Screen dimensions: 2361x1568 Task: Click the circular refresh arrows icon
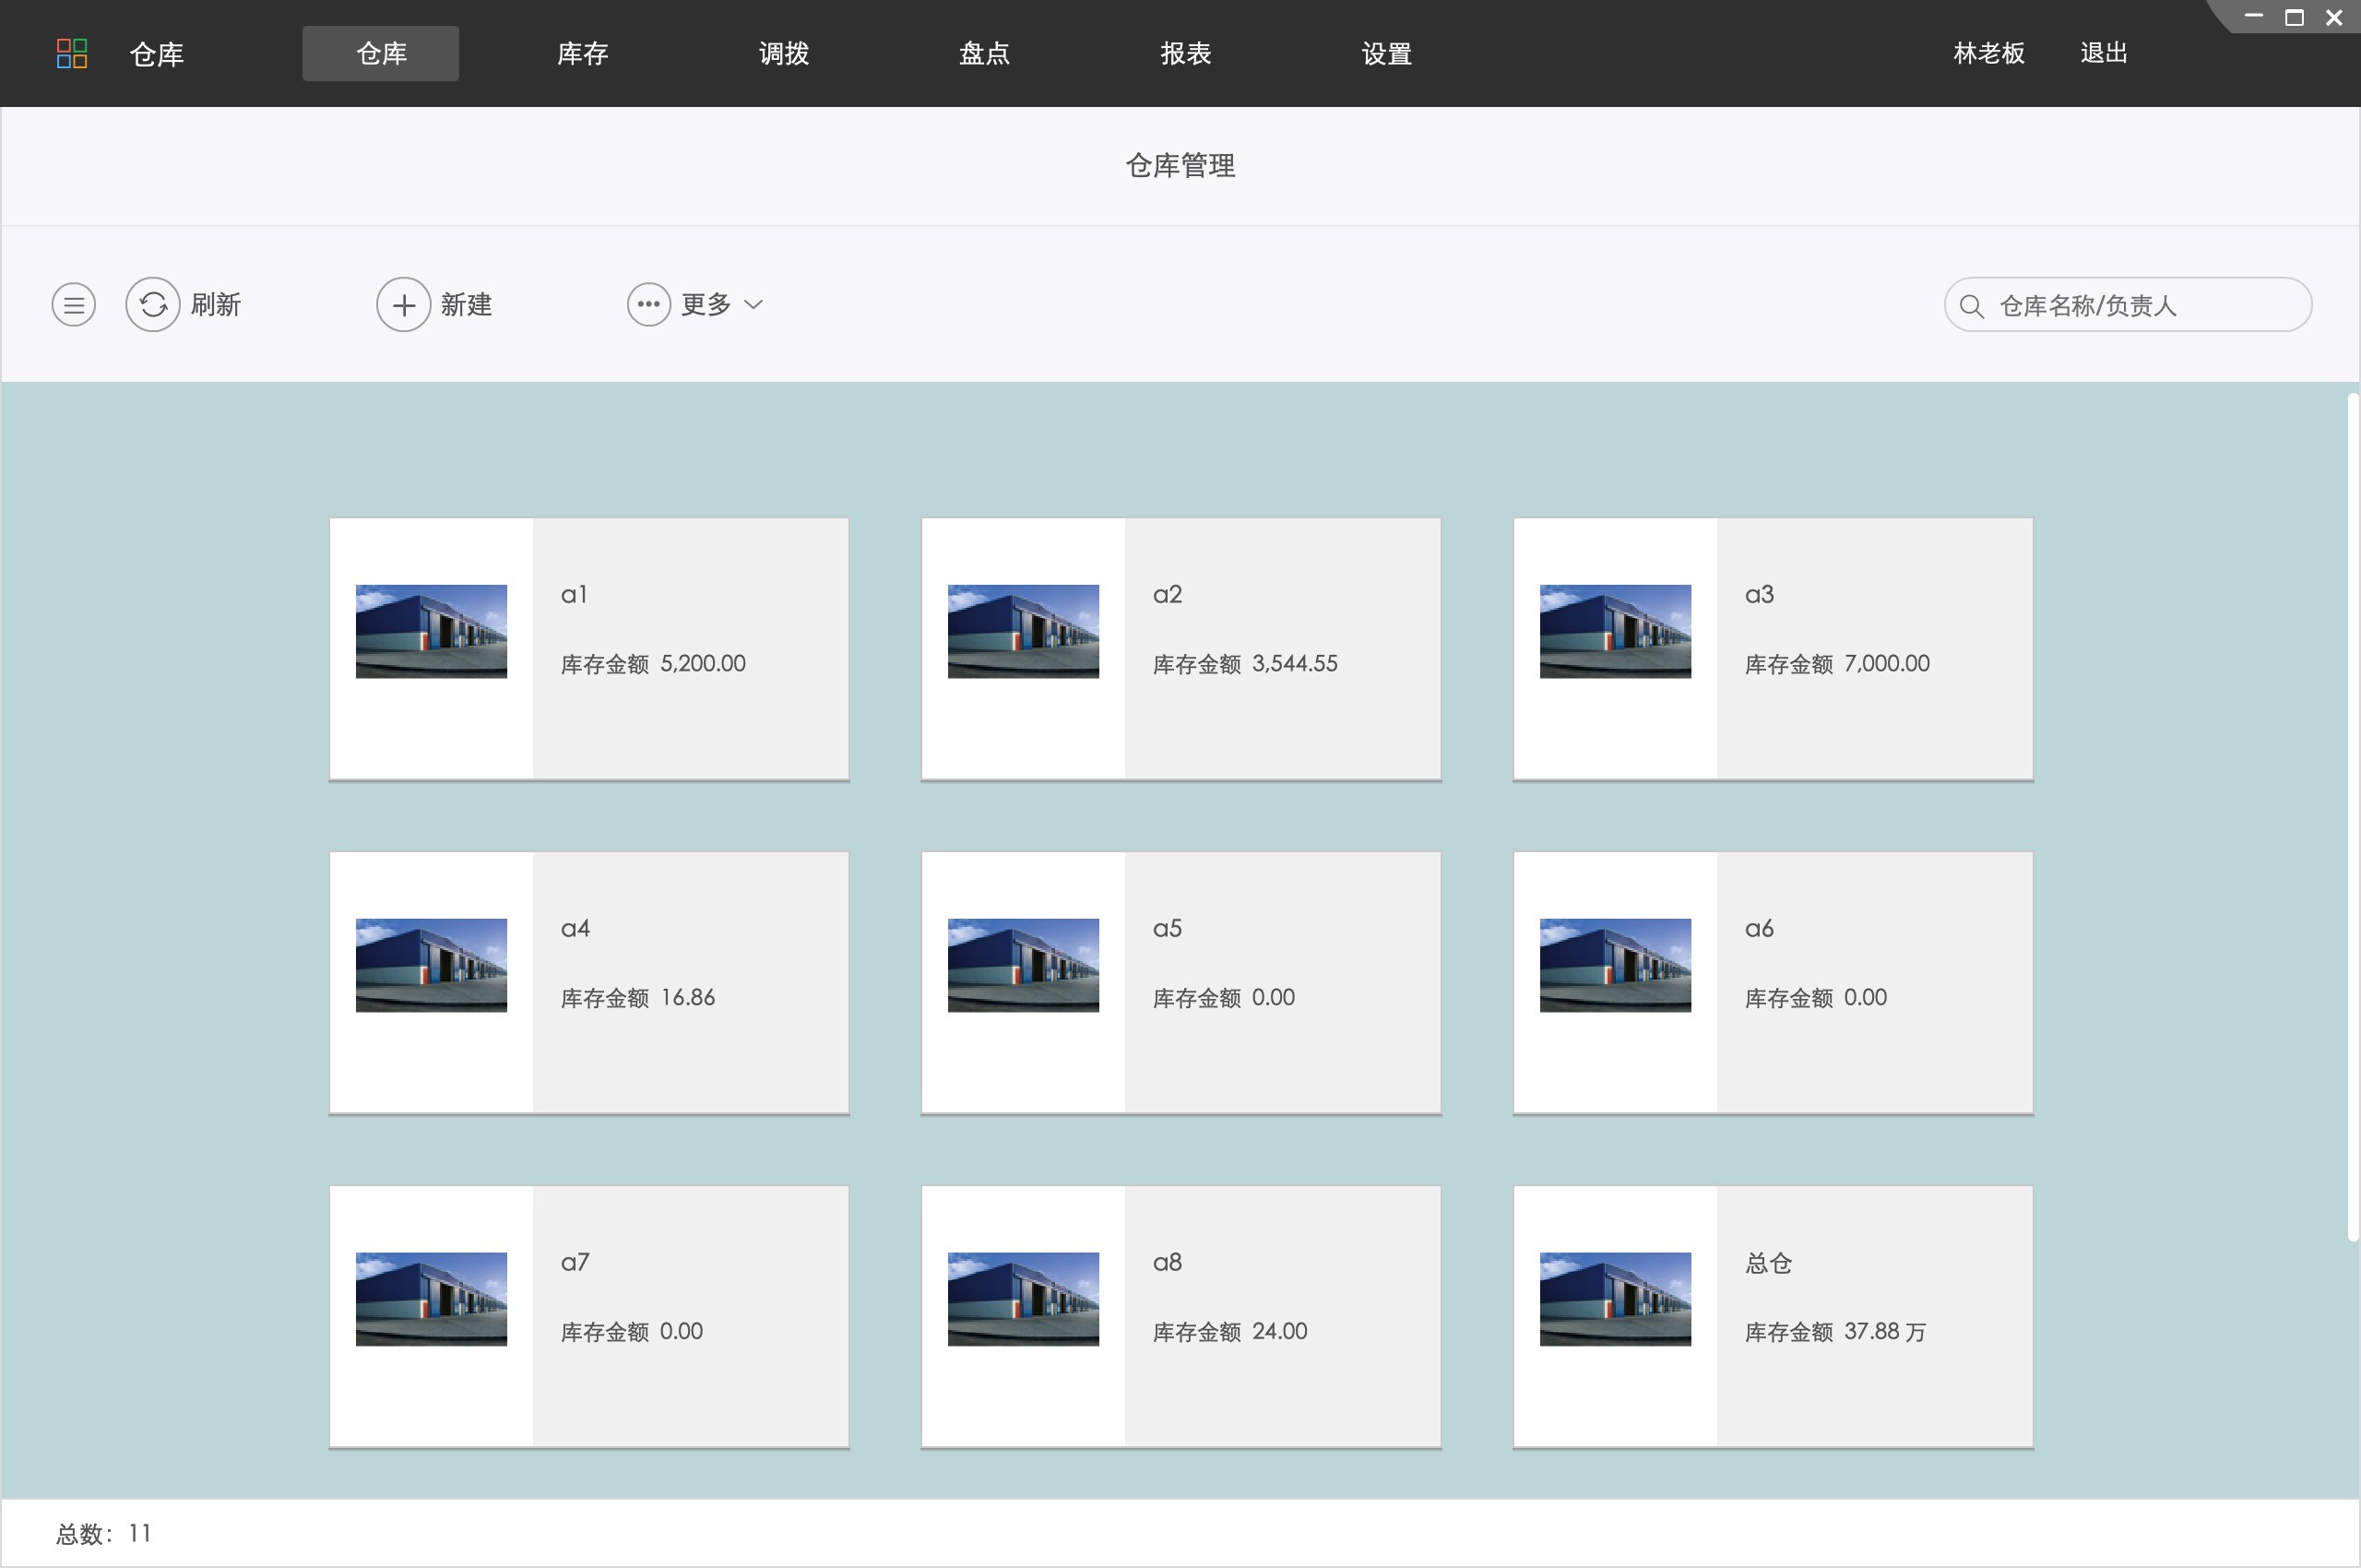153,305
